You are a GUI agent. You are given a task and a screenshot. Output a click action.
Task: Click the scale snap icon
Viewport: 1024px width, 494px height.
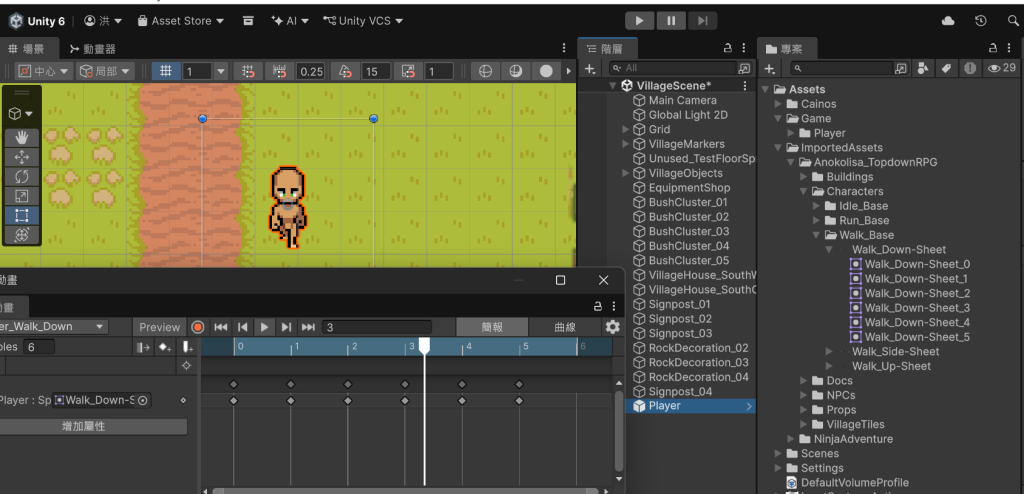(x=408, y=71)
